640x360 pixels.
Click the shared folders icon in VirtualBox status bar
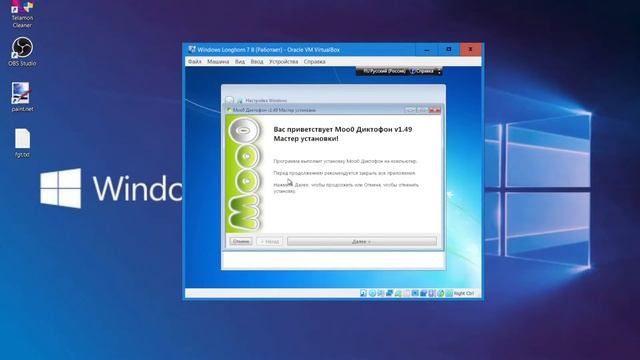click(x=407, y=293)
